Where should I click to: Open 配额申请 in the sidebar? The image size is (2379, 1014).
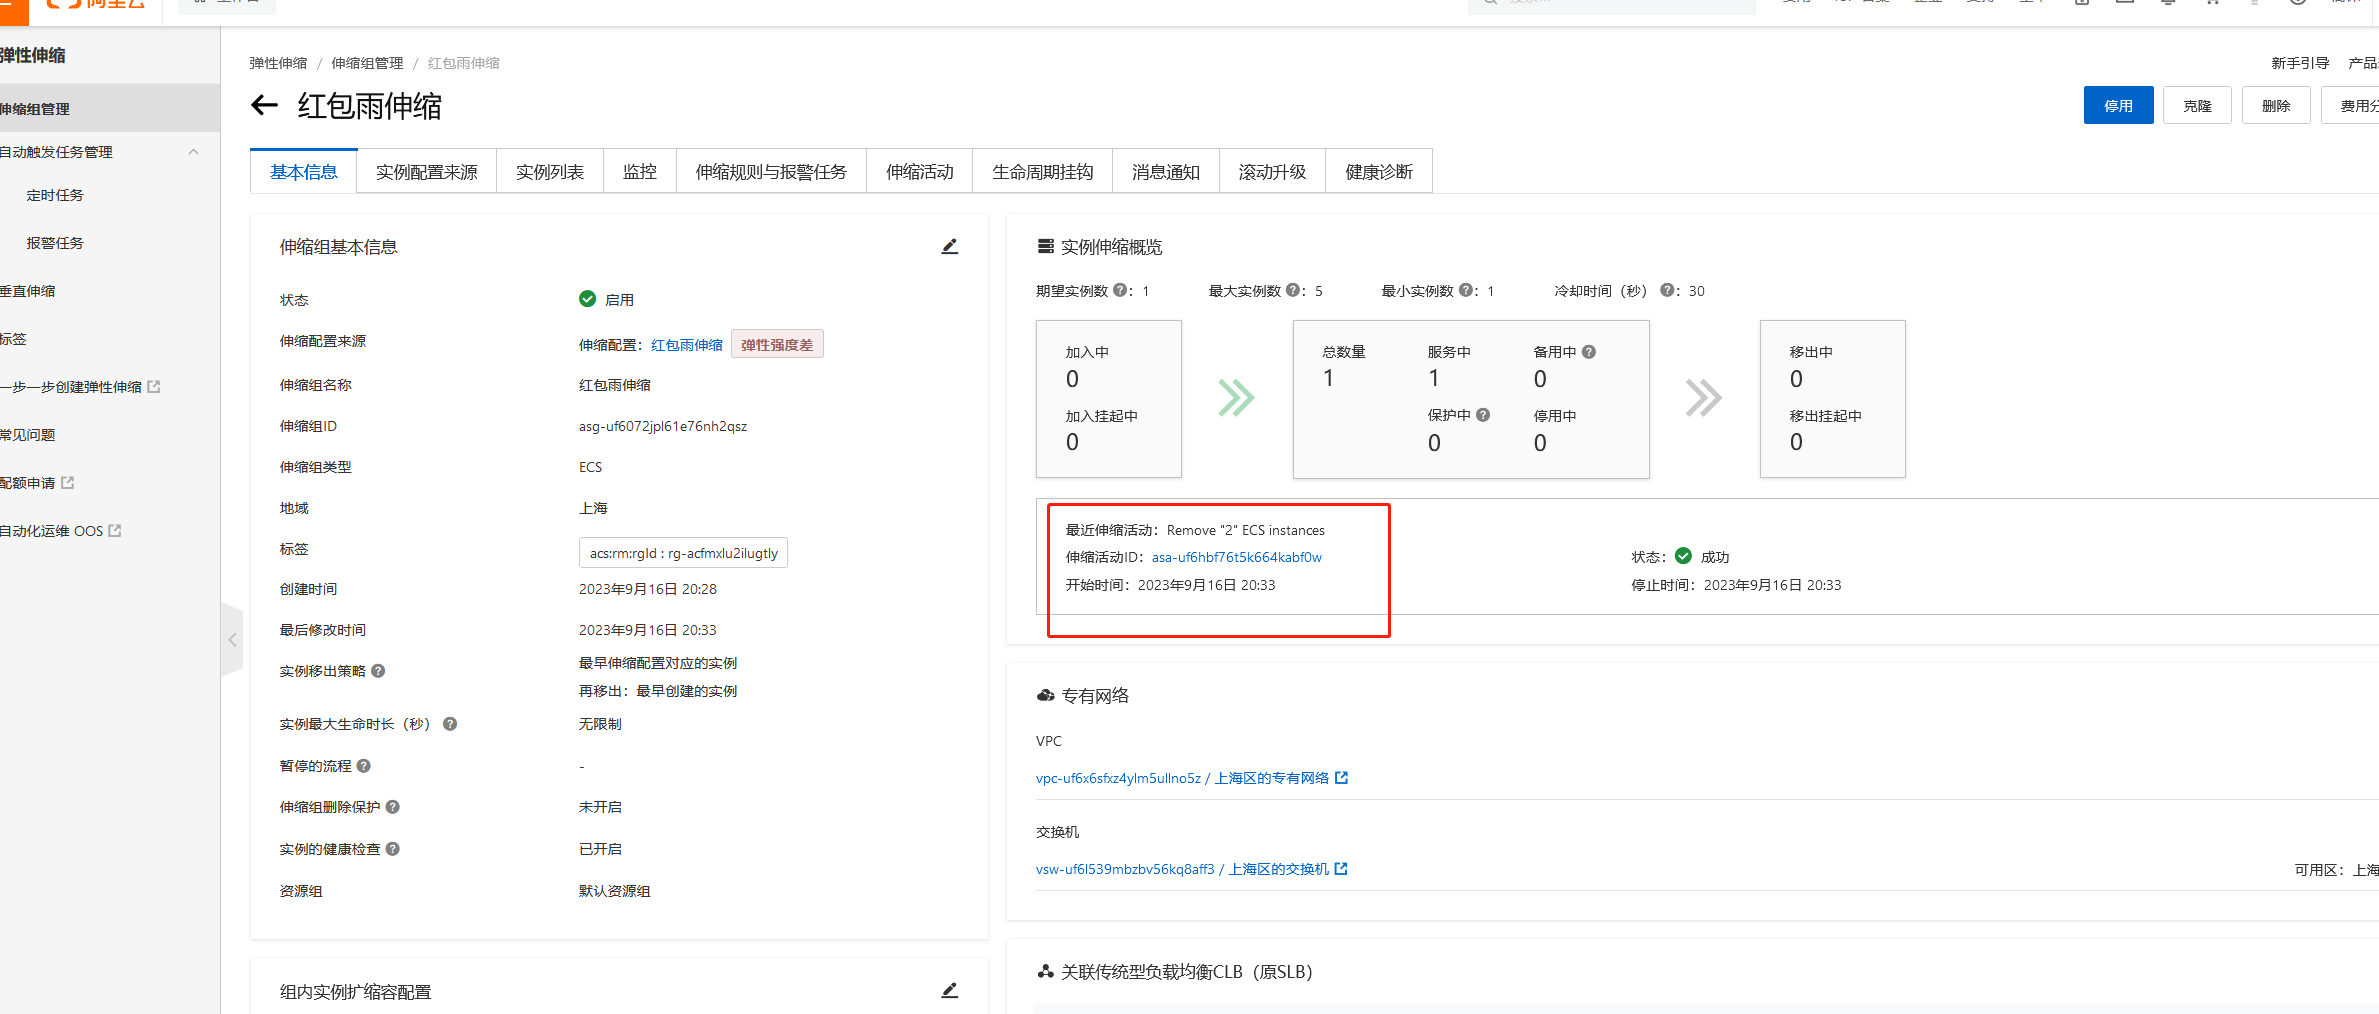pyautogui.click(x=36, y=483)
